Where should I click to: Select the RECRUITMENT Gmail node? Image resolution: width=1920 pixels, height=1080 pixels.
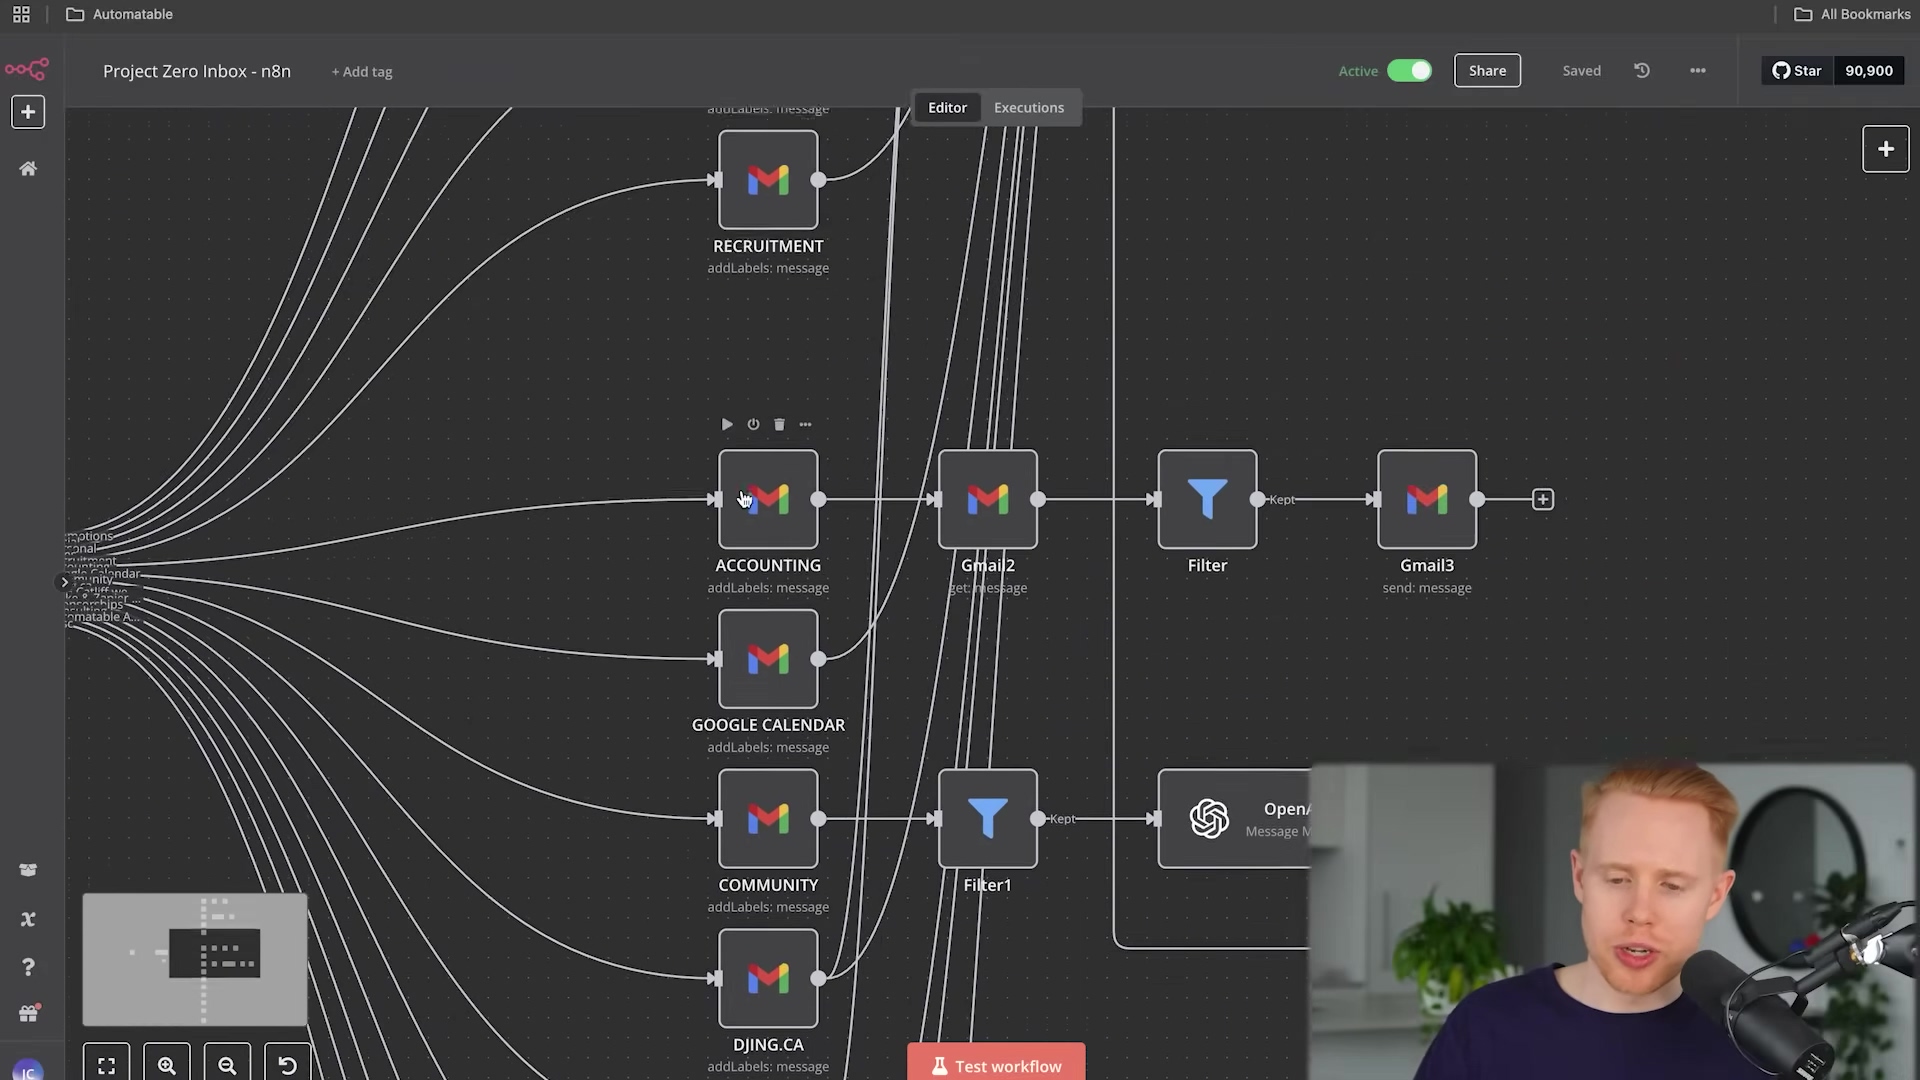768,180
